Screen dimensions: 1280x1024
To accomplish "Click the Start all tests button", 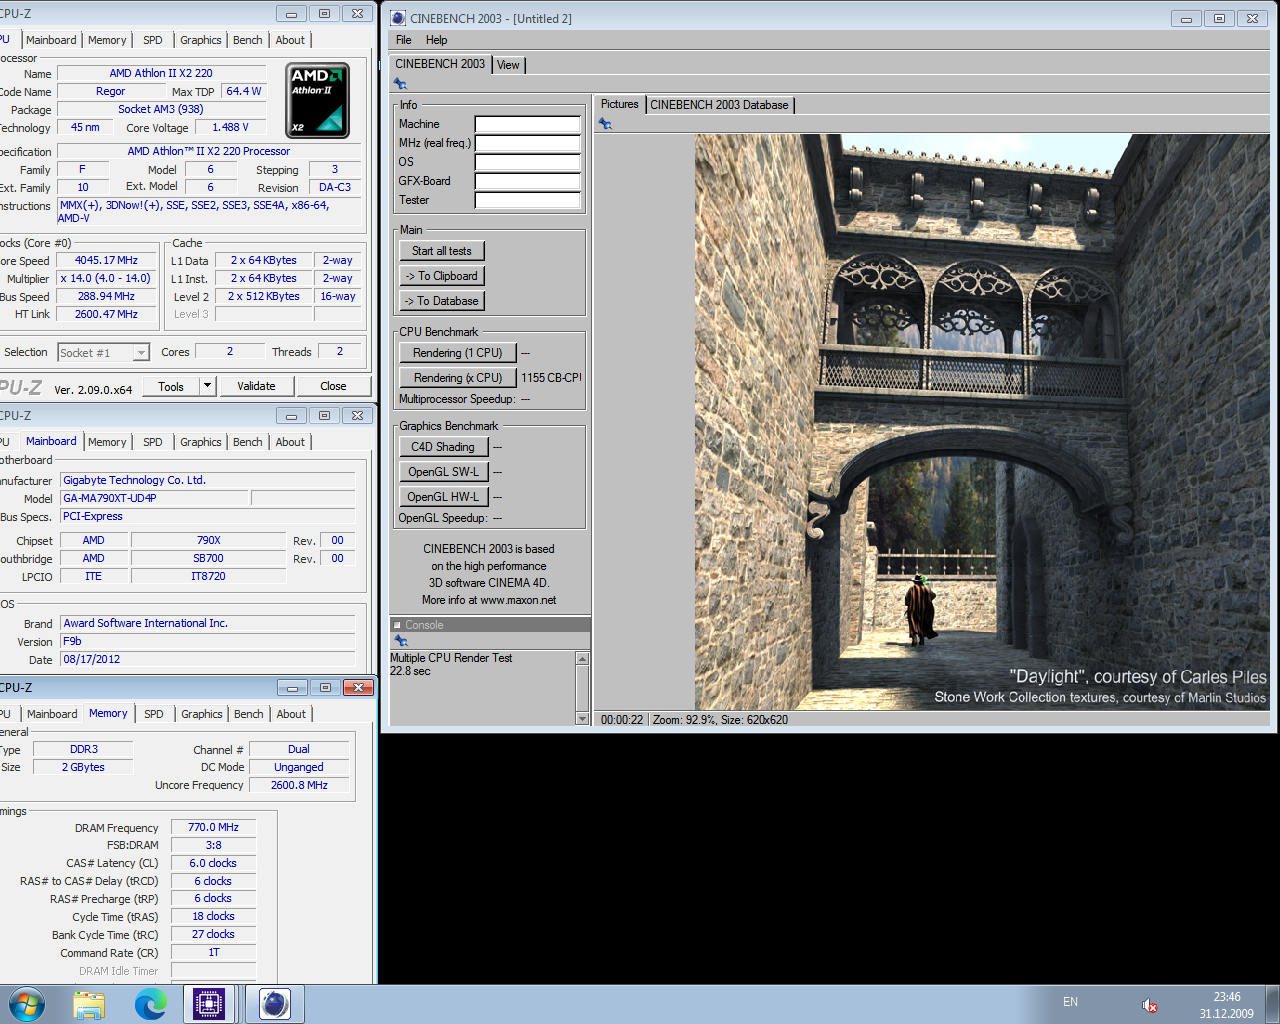I will [x=441, y=251].
